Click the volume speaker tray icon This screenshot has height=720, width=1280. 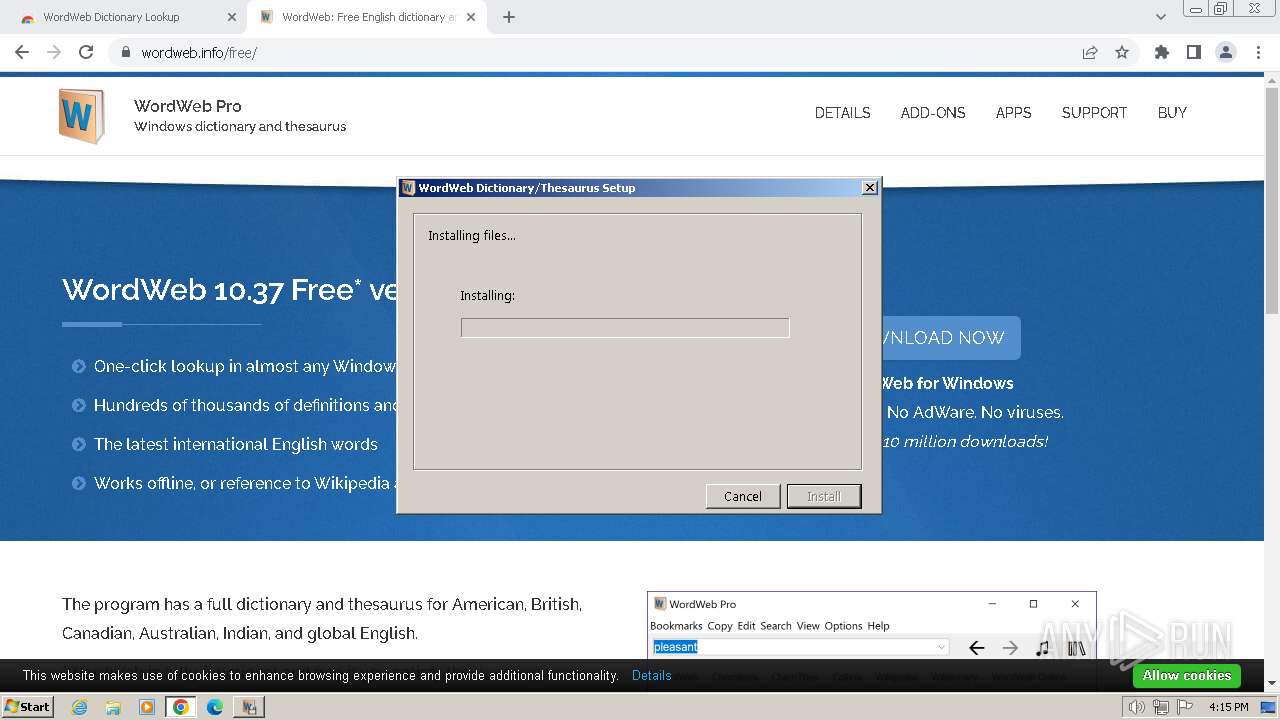coord(1137,707)
